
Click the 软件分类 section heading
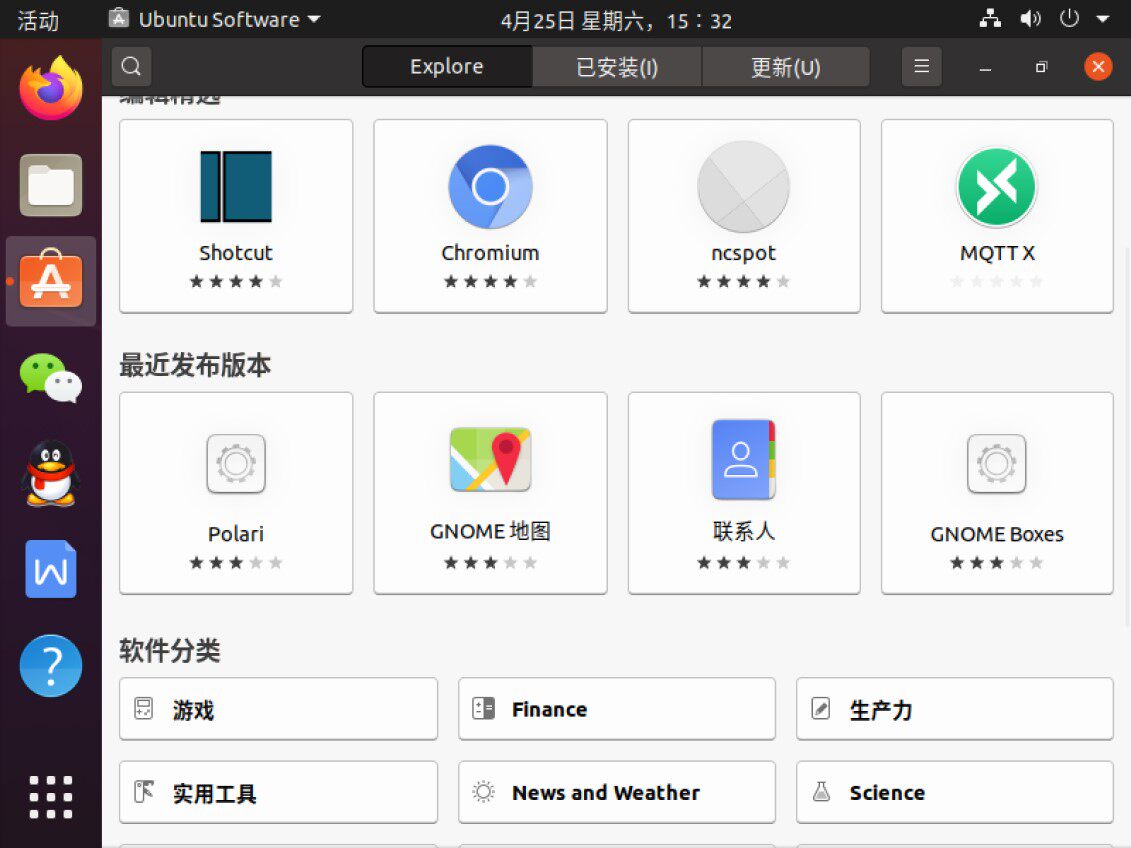170,650
